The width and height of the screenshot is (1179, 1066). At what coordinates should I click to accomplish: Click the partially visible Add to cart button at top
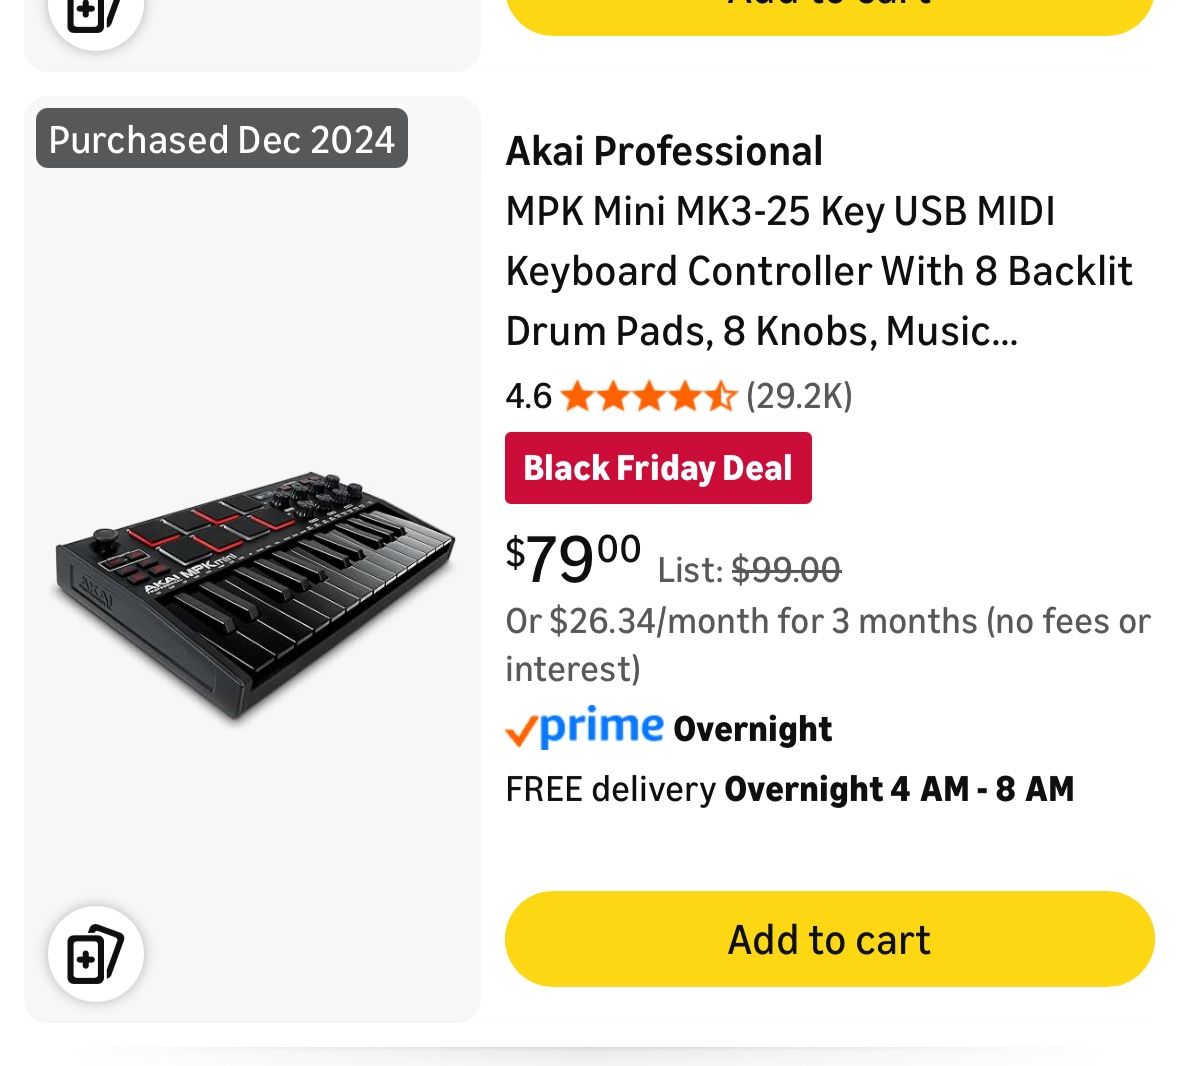[829, 8]
